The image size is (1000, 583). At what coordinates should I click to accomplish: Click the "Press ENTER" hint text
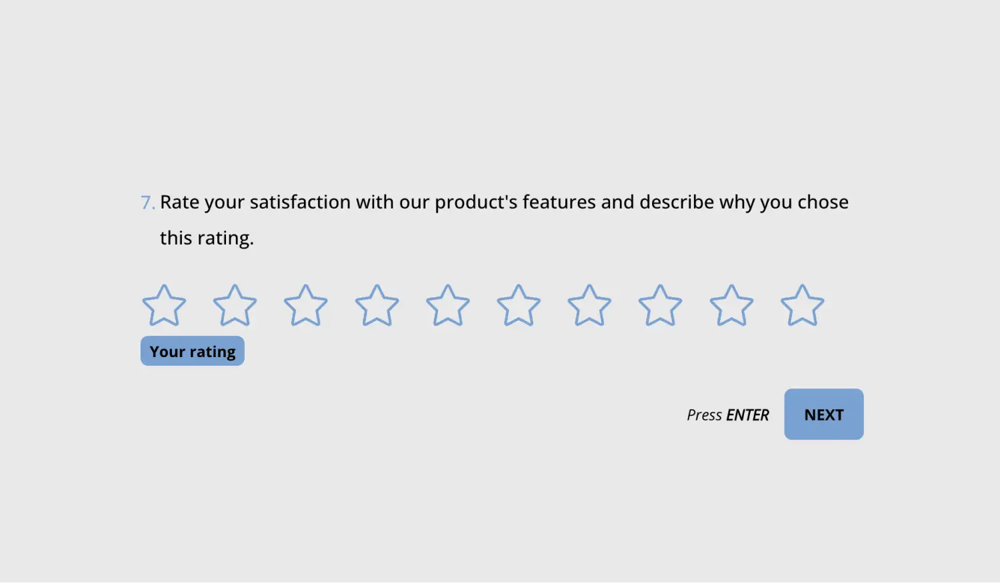pos(727,415)
